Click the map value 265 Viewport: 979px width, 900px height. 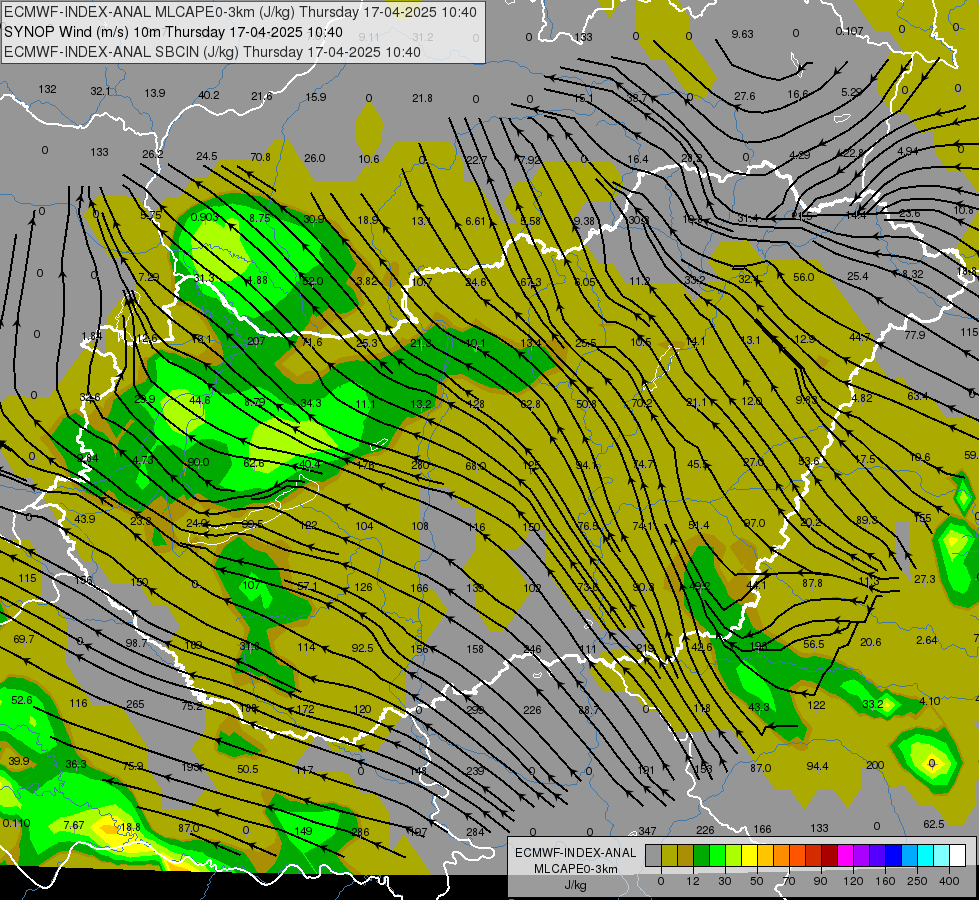click(135, 704)
